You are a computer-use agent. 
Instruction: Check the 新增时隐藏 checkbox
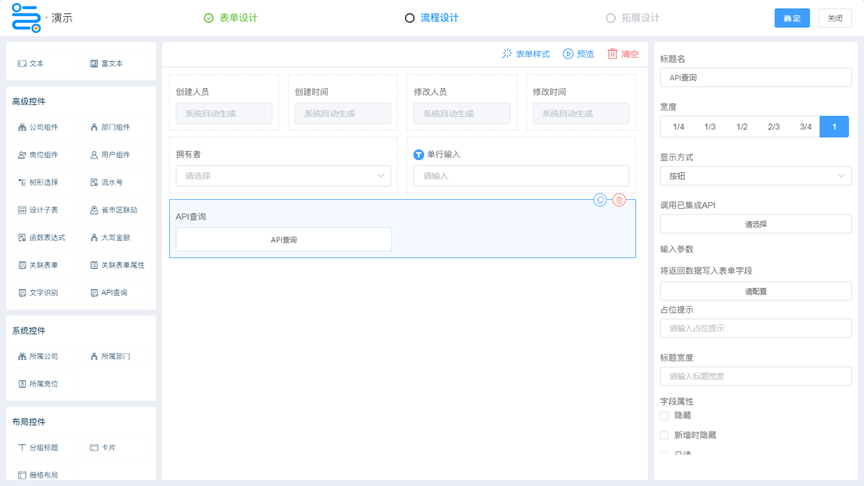click(x=664, y=435)
